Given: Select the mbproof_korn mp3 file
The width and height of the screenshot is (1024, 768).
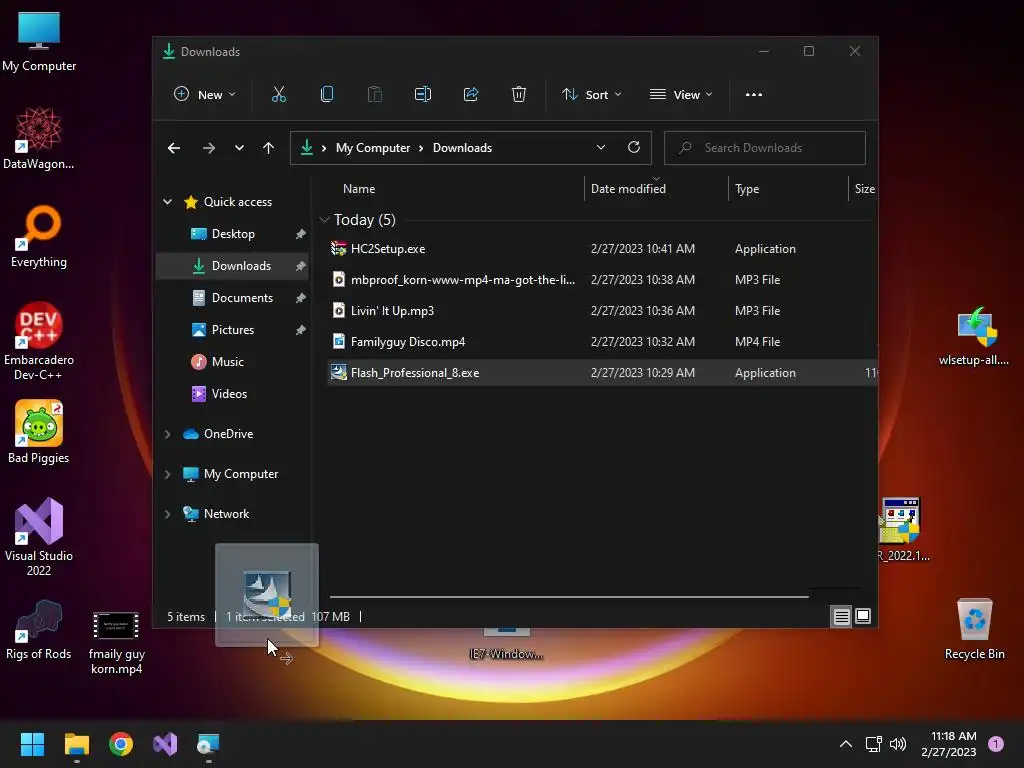Looking at the screenshot, I should click(x=462, y=280).
